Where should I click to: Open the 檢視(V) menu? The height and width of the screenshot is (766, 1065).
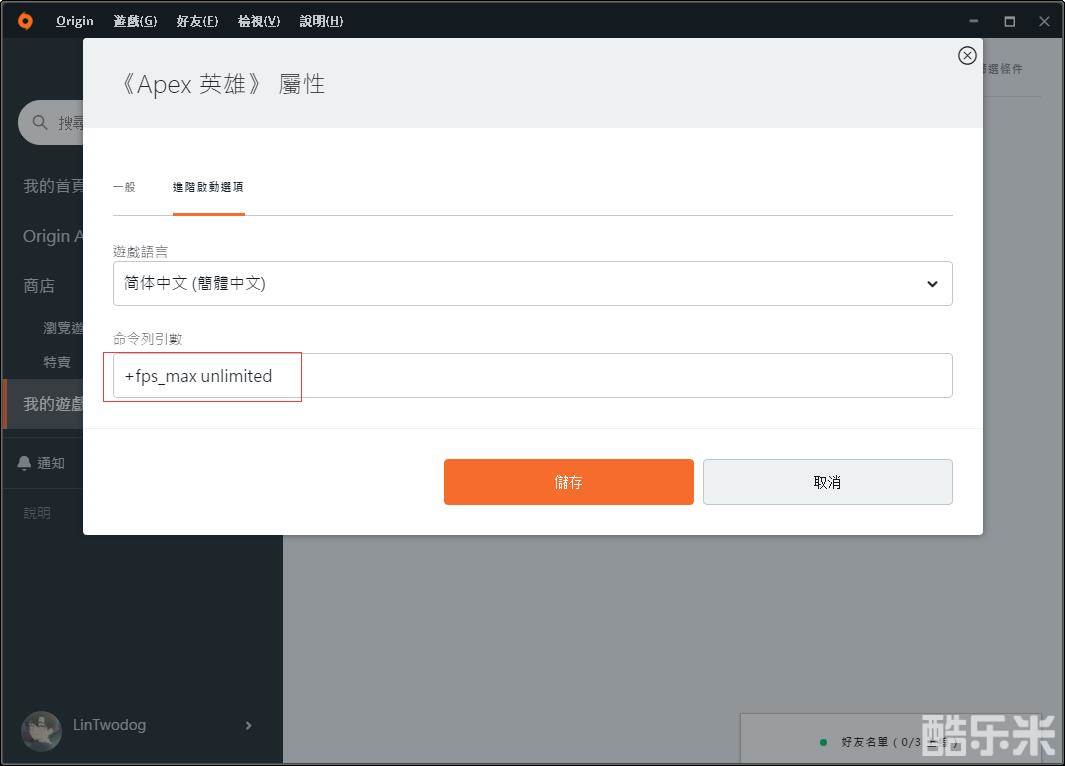pos(259,21)
